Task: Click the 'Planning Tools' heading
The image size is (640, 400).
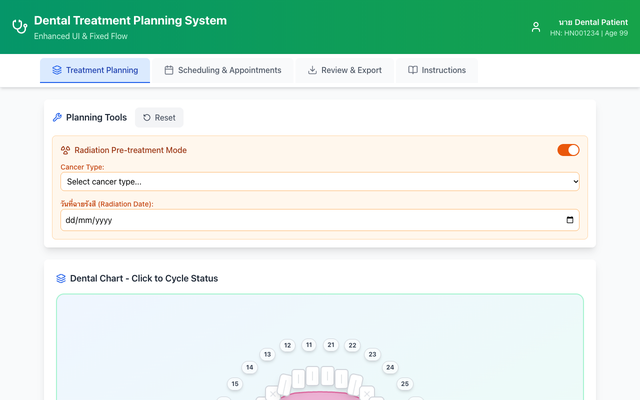Action: (x=96, y=118)
